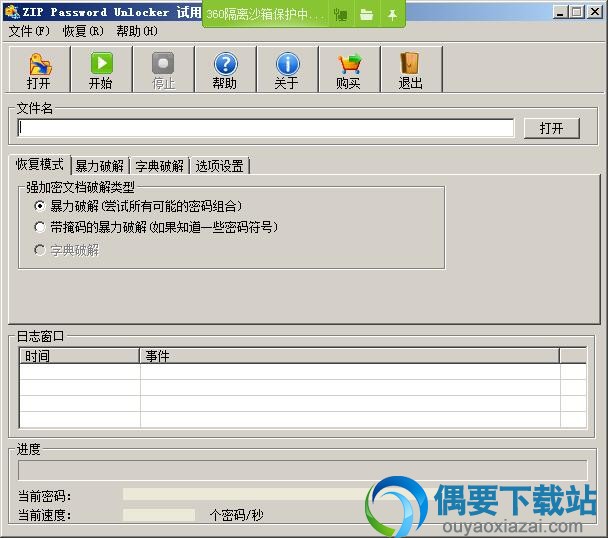Viewport: 608px width, 538px height.
Task: Open the 帮助(H) menu
Action: click(137, 31)
